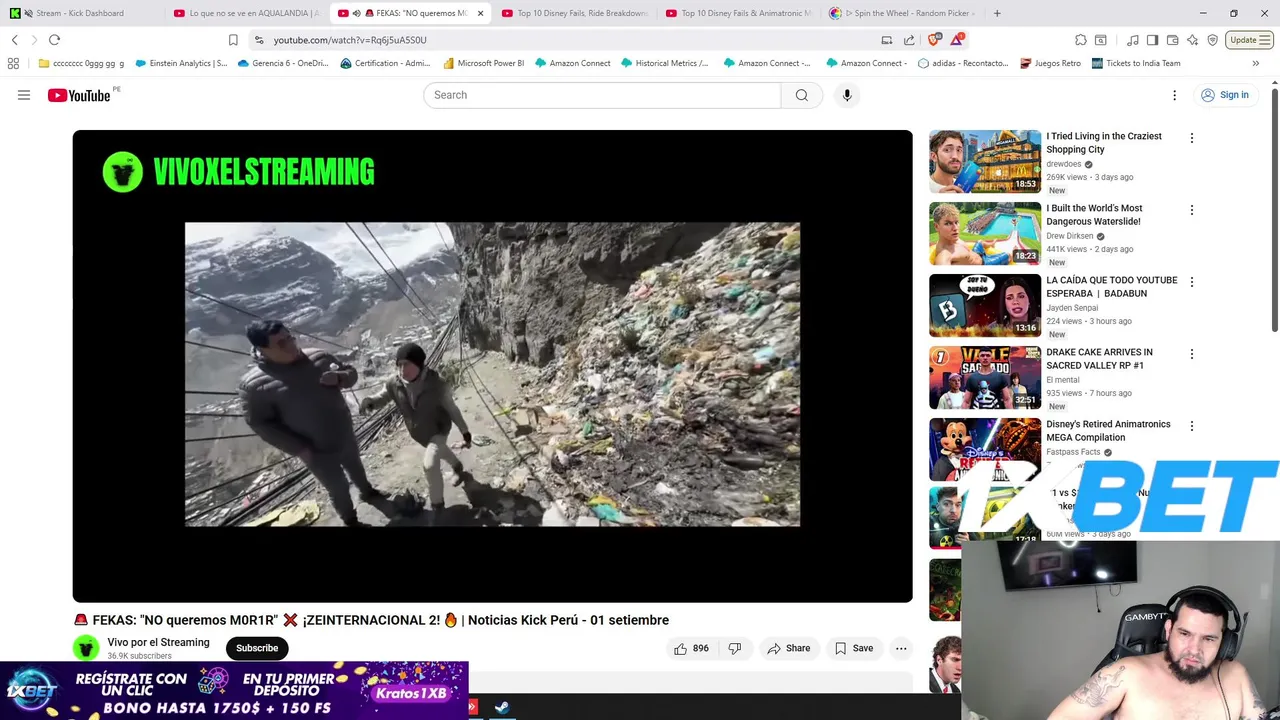Open Dangerous Waterslide video thumbnail
1280x720 pixels.
click(x=985, y=233)
